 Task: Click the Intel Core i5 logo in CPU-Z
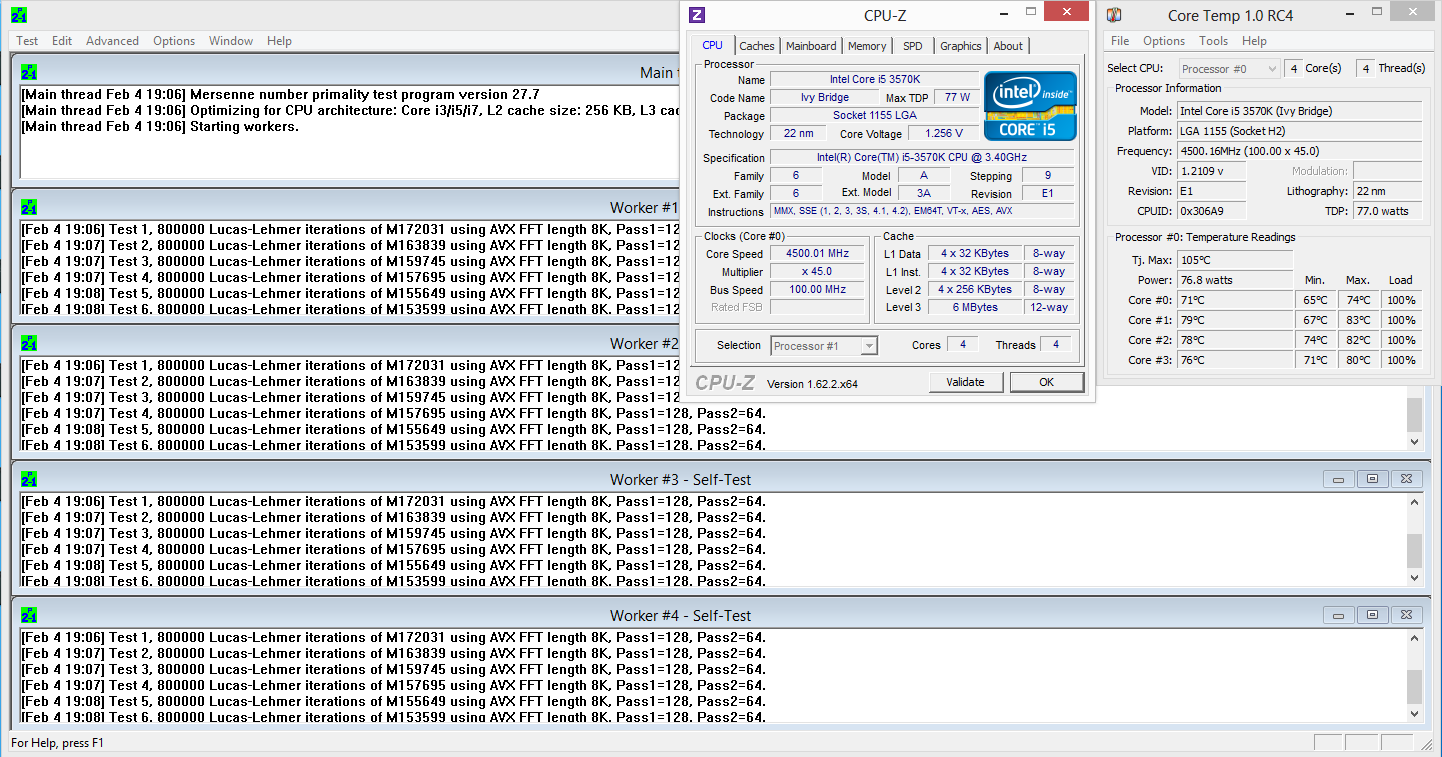pyautogui.click(x=1030, y=106)
